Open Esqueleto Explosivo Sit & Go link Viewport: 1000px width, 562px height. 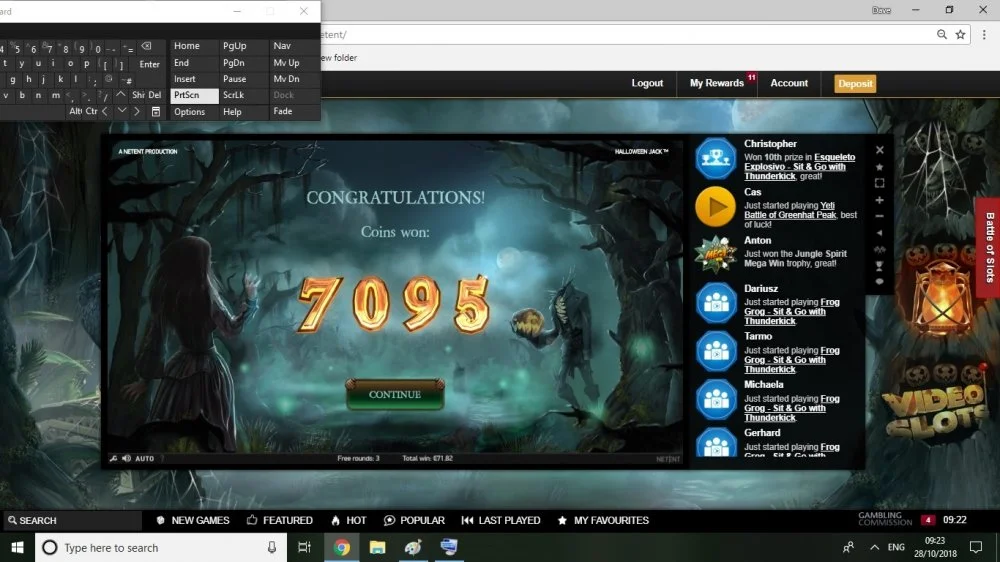pos(800,166)
